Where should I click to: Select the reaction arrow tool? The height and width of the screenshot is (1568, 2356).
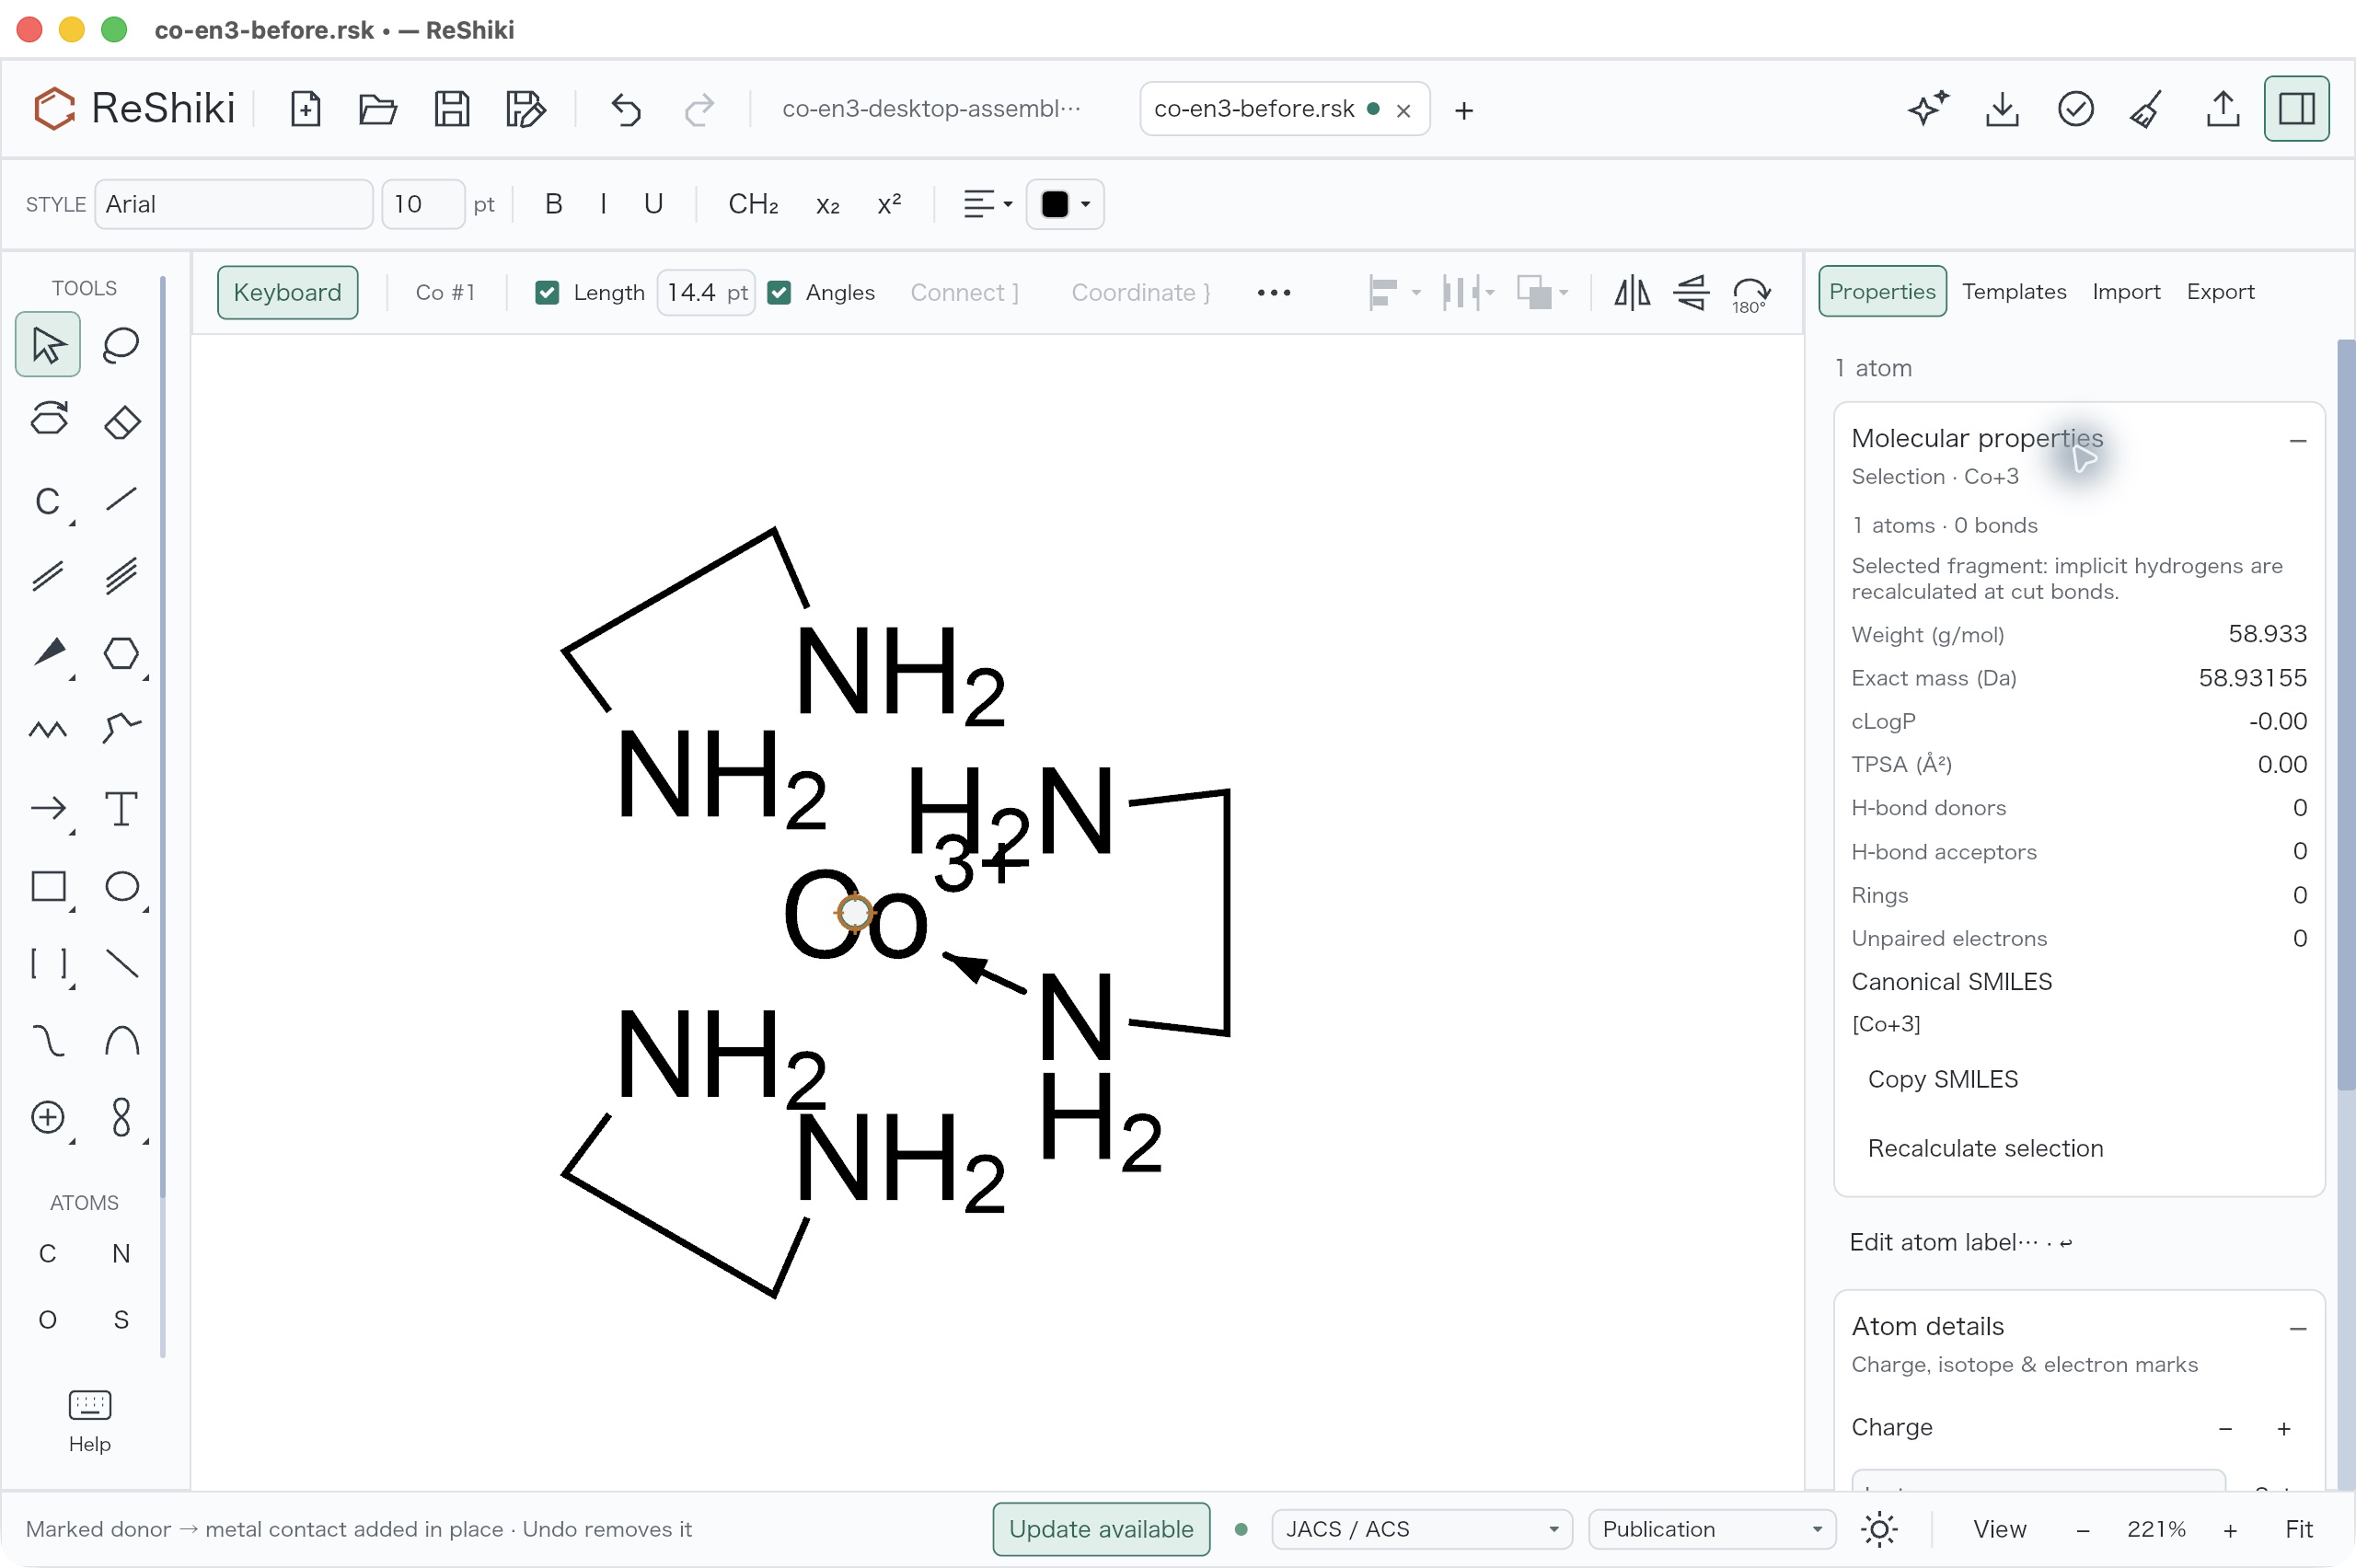(x=47, y=808)
